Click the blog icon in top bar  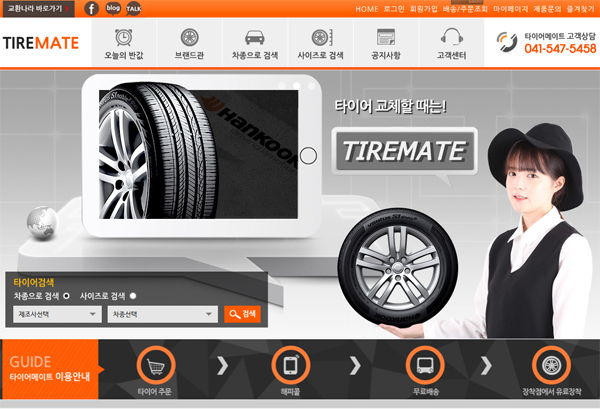click(113, 8)
